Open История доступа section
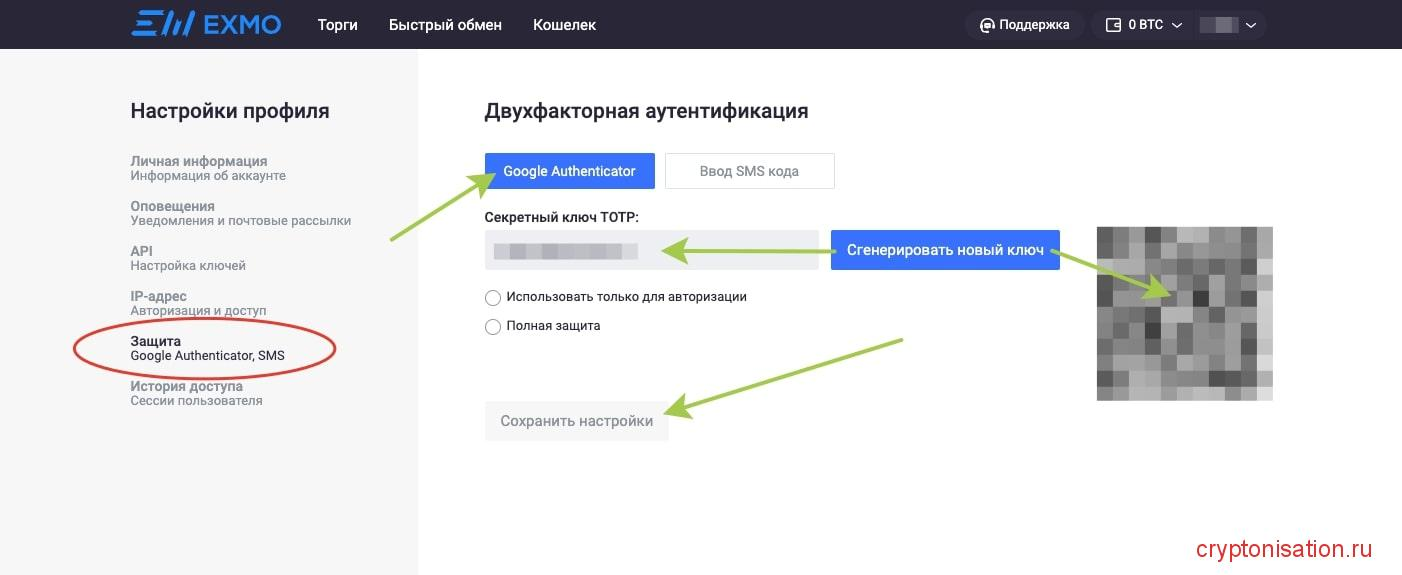Viewport: 1402px width, 575px height. [196, 393]
